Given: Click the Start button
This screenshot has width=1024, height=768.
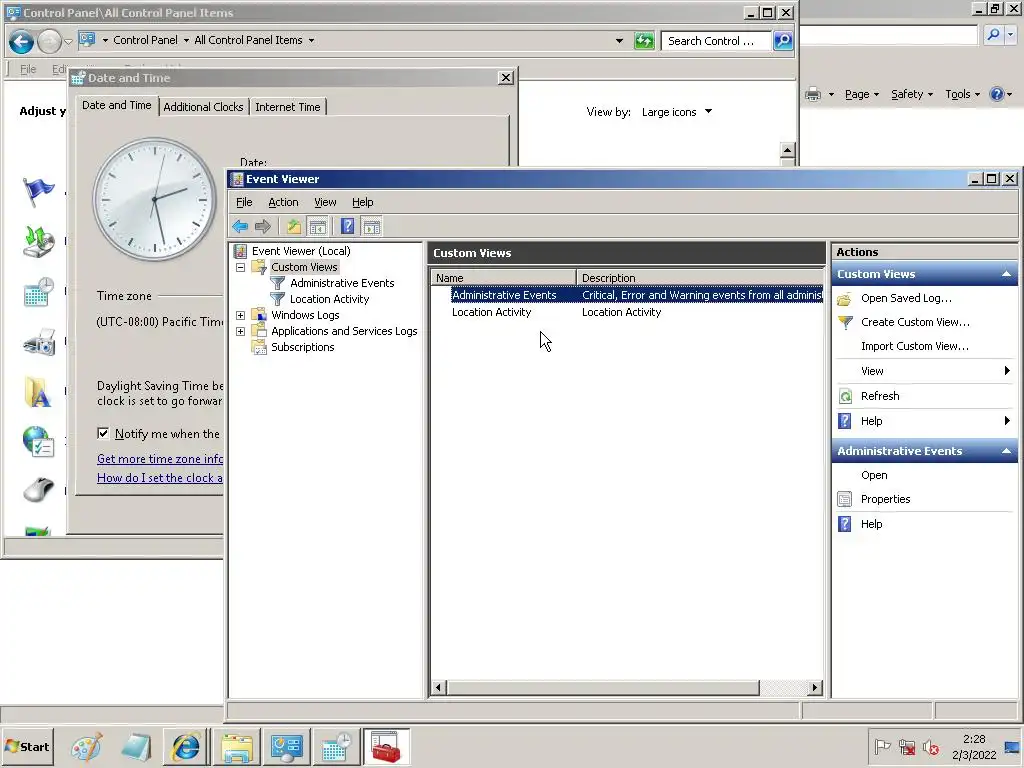Looking at the screenshot, I should pyautogui.click(x=27, y=747).
